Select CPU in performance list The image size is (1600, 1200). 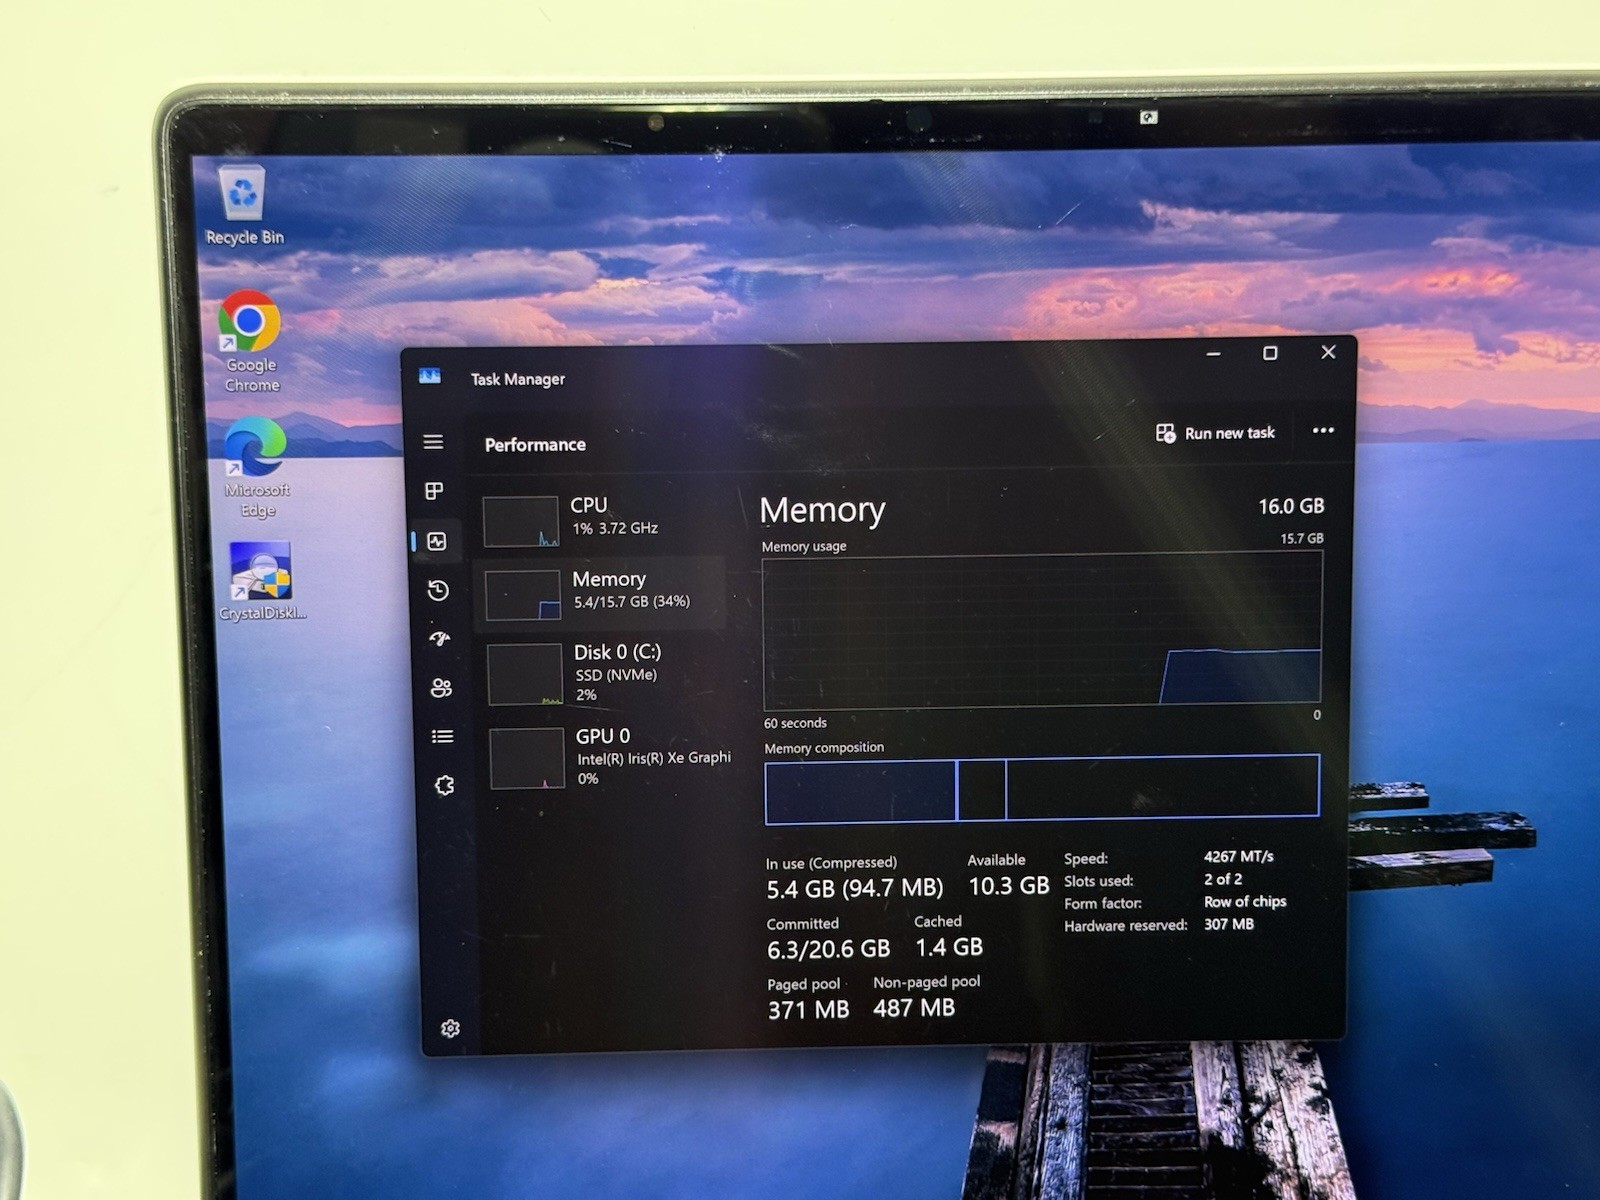coord(603,519)
